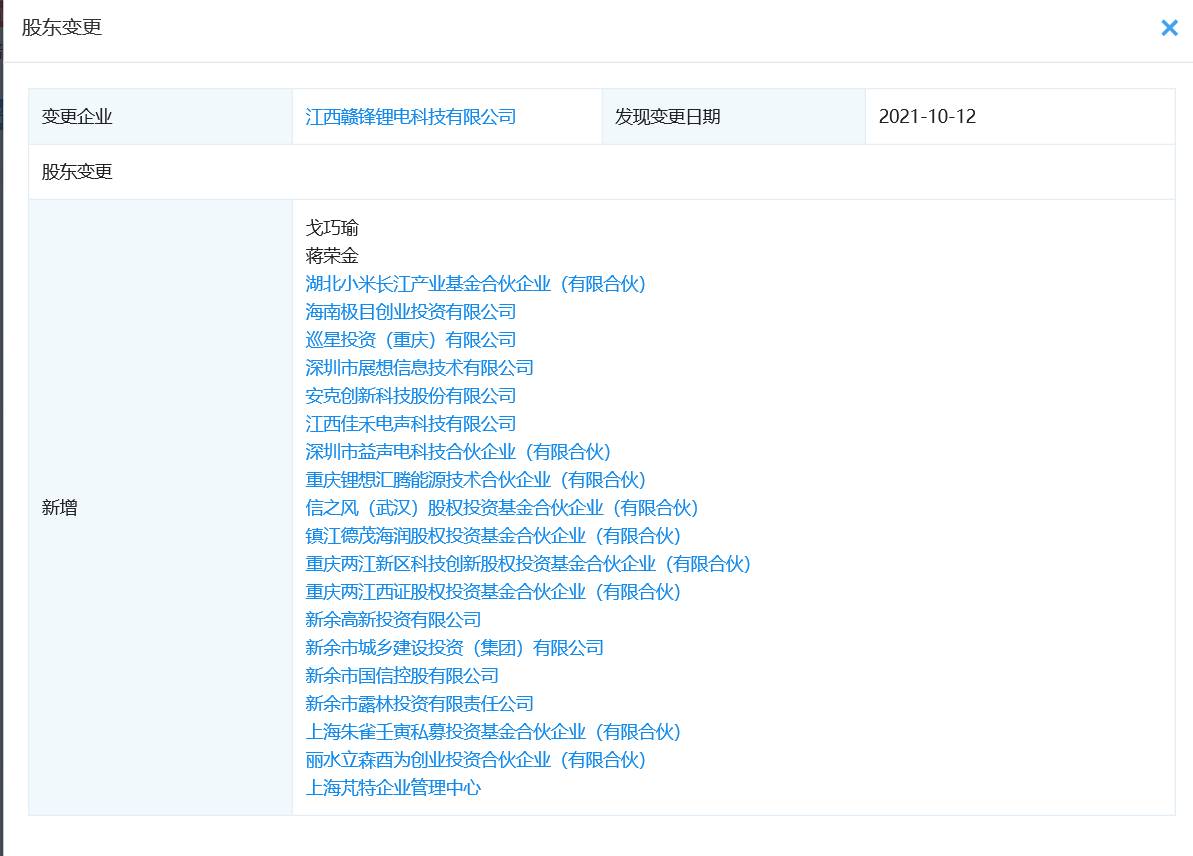Click 海南极目创业投资有限公司 link
The image size is (1193, 856).
pos(410,312)
